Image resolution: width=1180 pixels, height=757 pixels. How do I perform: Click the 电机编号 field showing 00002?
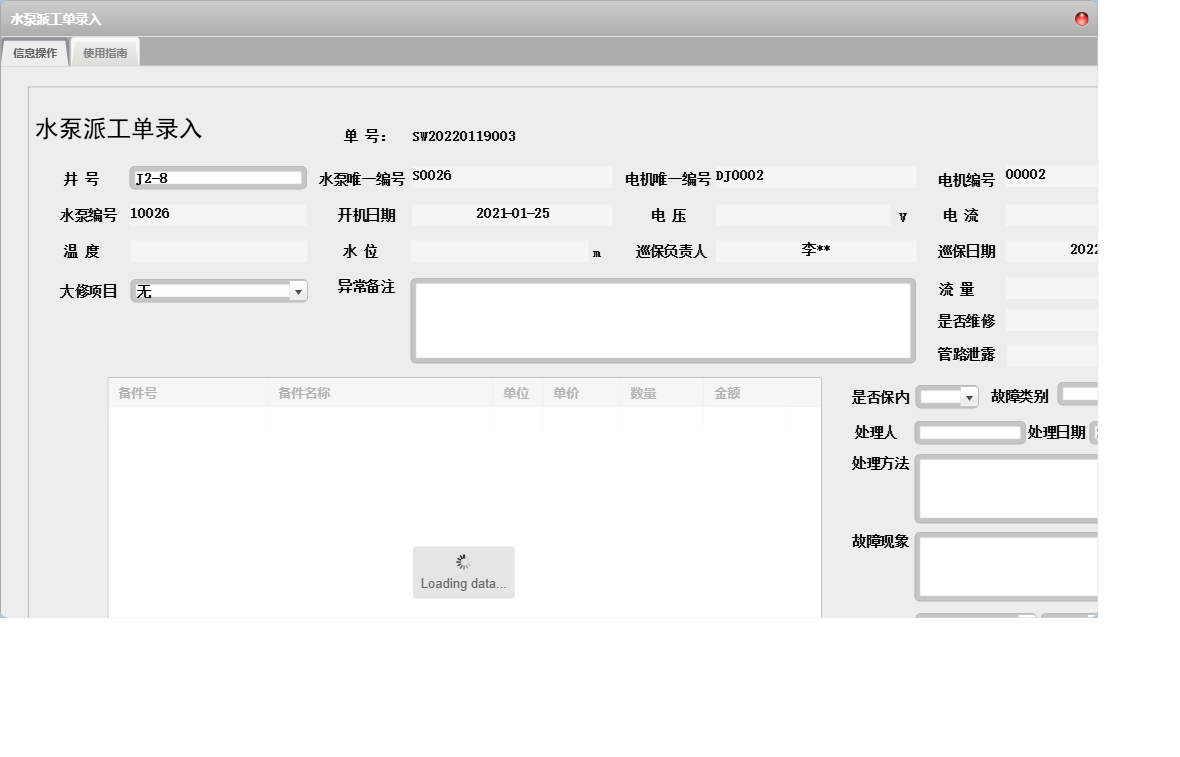[x=1051, y=175]
